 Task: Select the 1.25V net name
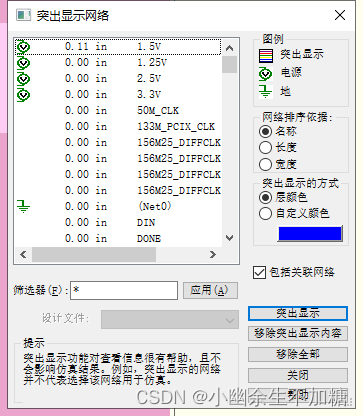tap(152, 62)
